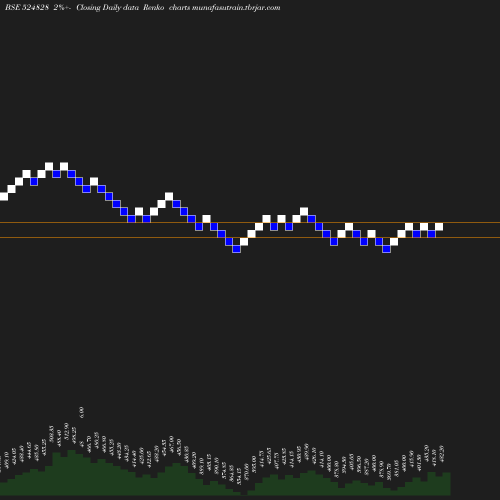Click the '512.90' price label above the volume bars
The image size is (500, 500).
point(66,431)
